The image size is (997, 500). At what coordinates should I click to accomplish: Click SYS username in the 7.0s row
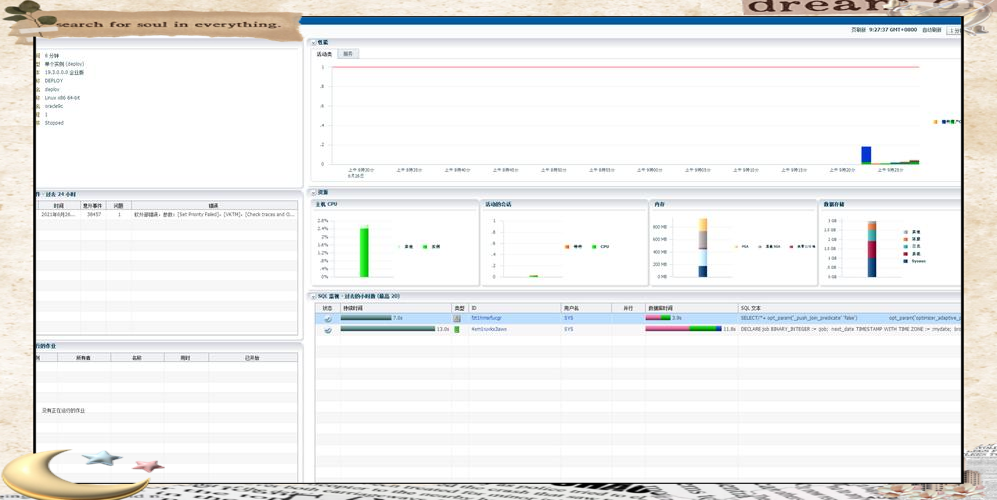[x=568, y=318]
